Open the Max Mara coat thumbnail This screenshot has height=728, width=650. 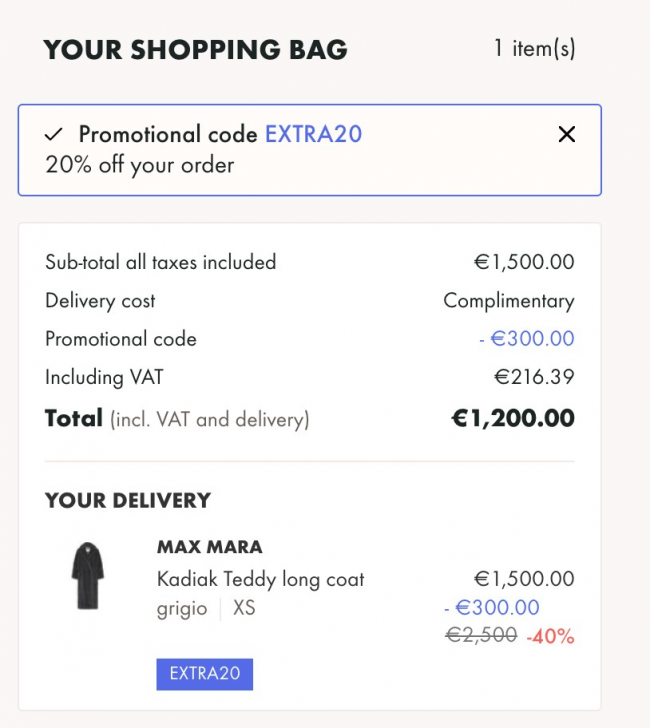coord(88,576)
